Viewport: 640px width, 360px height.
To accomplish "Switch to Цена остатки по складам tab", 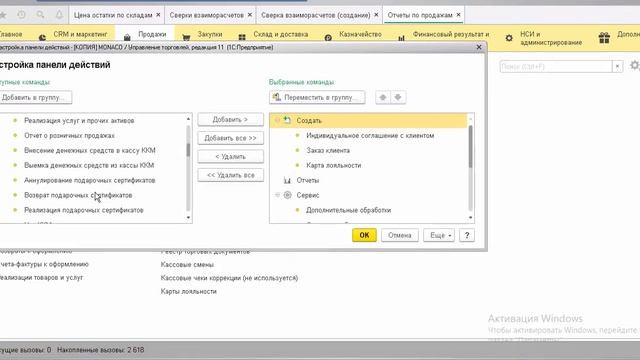I will (113, 15).
